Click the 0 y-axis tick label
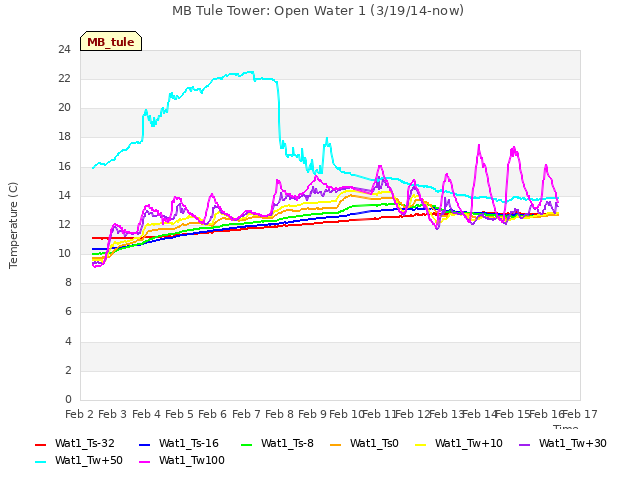Screen dimensions: 640x480 click(68, 399)
